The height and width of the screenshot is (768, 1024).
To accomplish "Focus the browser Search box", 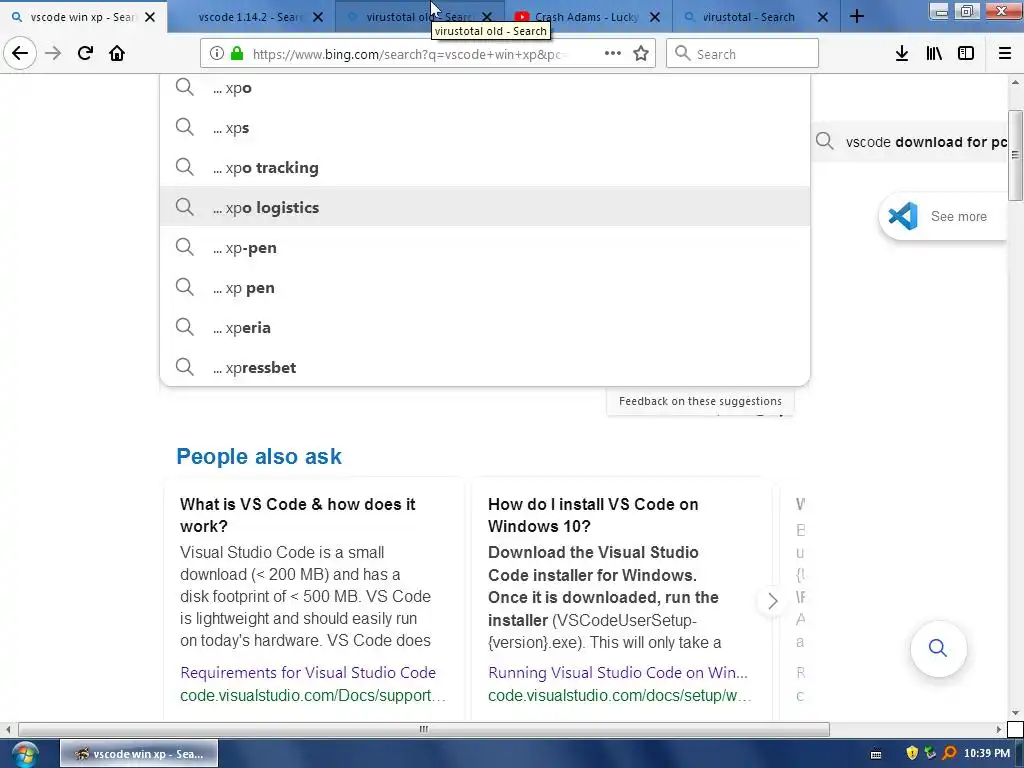I will tap(743, 54).
